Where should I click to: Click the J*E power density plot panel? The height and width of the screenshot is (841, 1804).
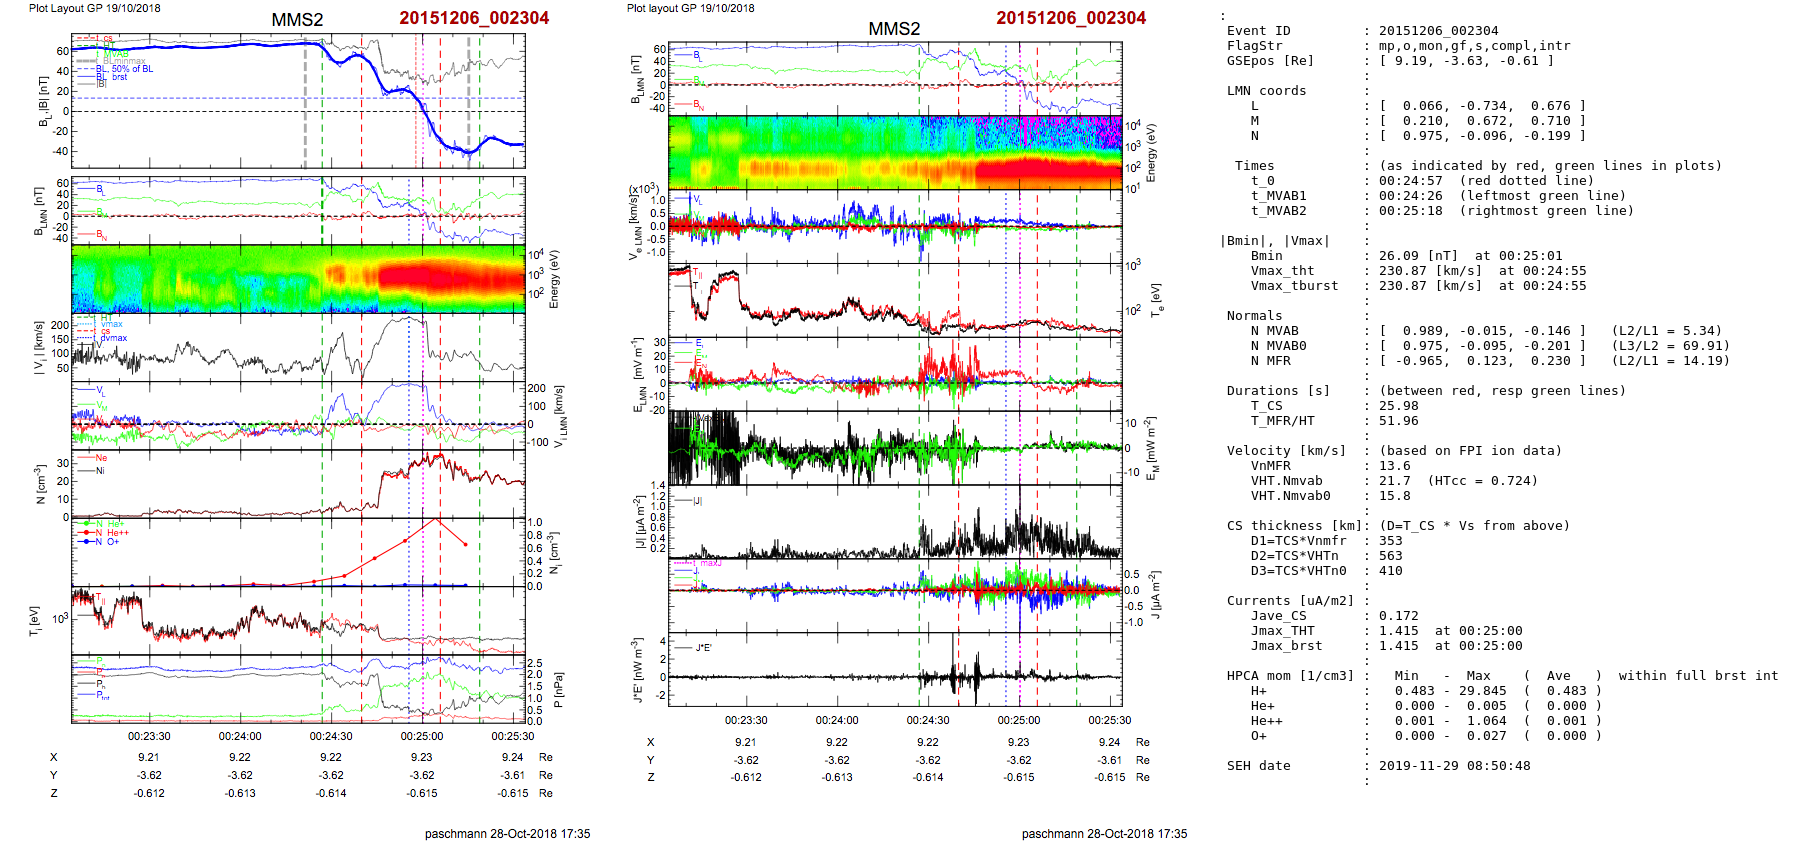pyautogui.click(x=895, y=669)
